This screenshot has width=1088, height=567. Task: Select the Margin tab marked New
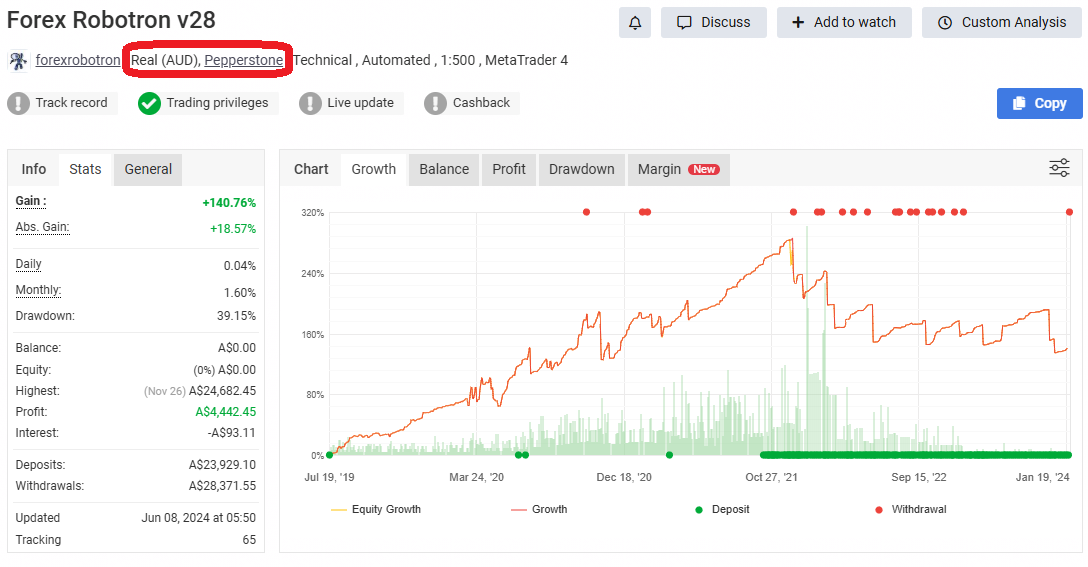point(678,169)
